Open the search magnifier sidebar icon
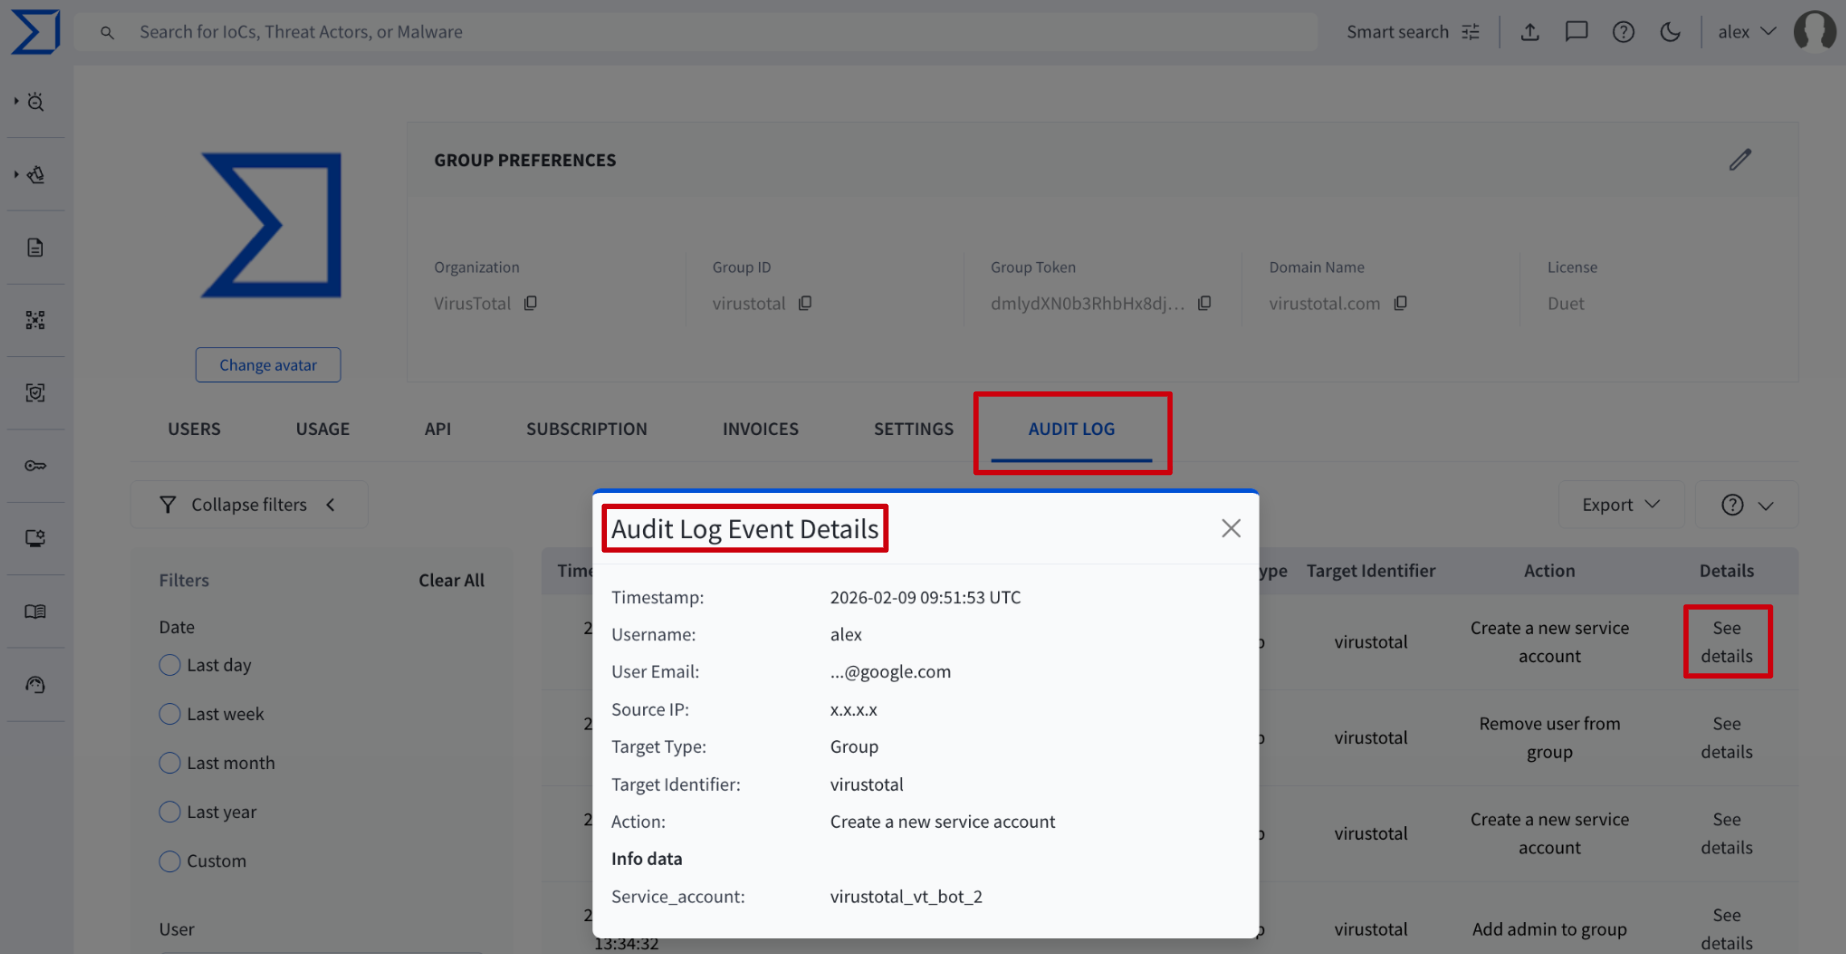The width and height of the screenshot is (1846, 954). (36, 102)
